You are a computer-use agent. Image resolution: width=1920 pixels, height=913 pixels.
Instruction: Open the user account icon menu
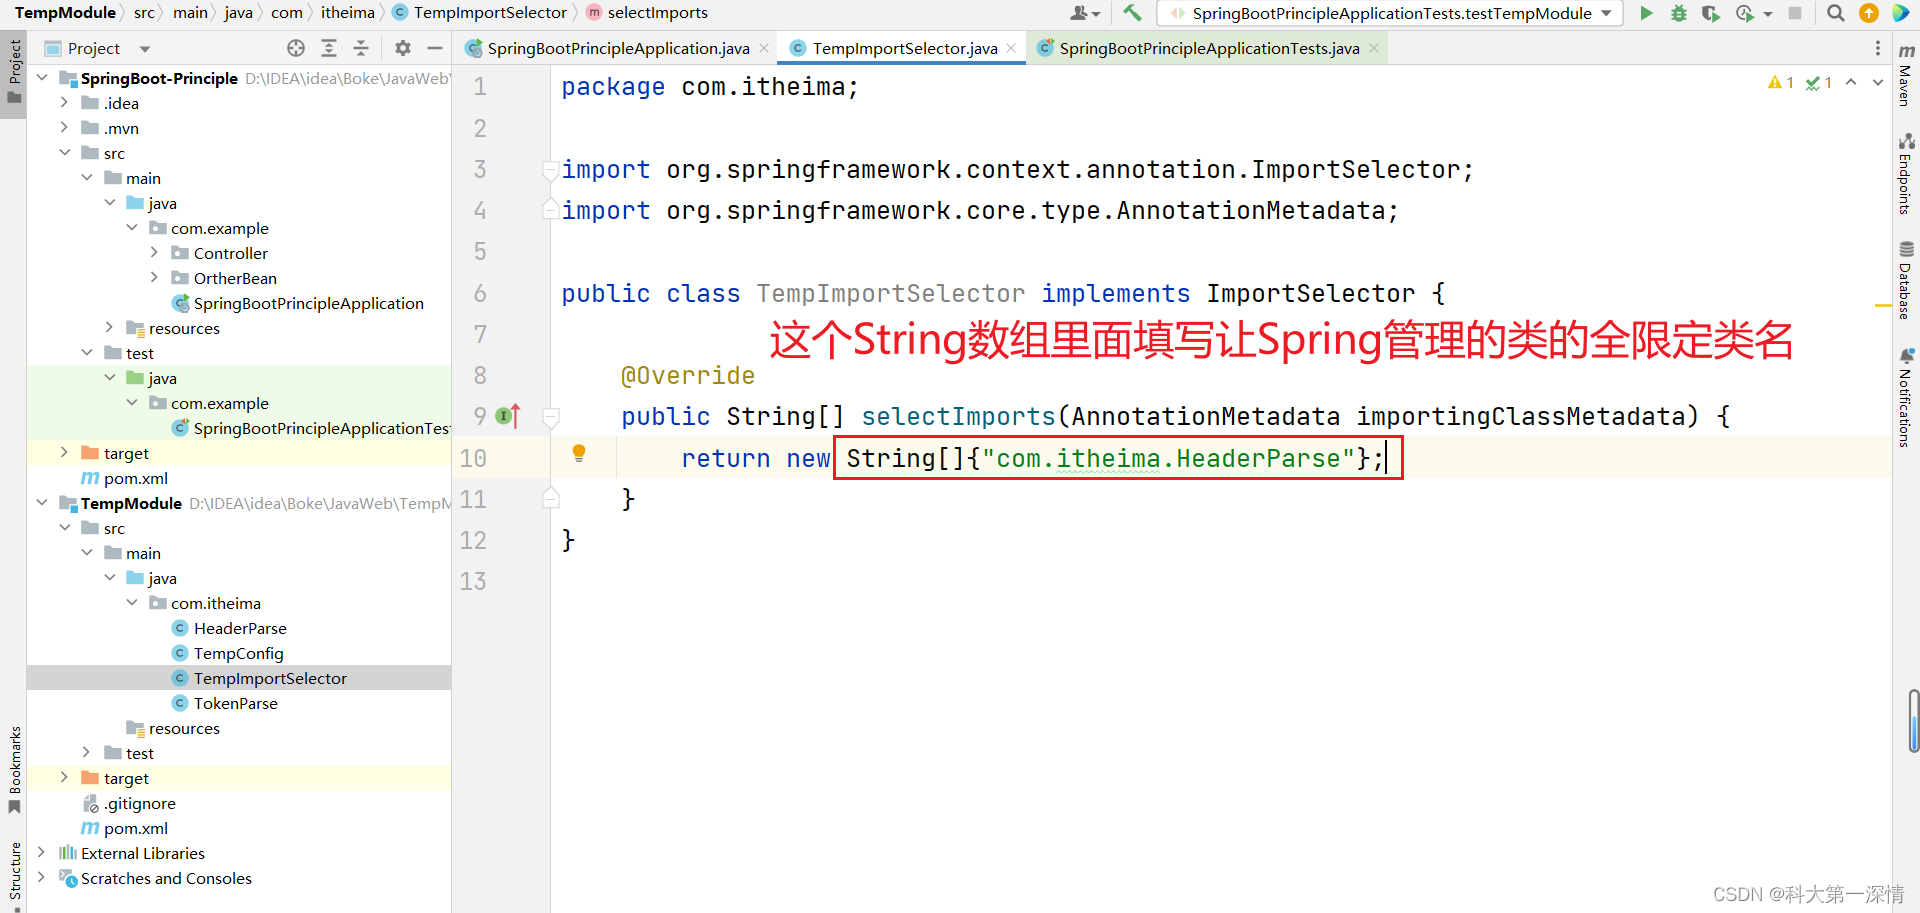coord(1084,13)
